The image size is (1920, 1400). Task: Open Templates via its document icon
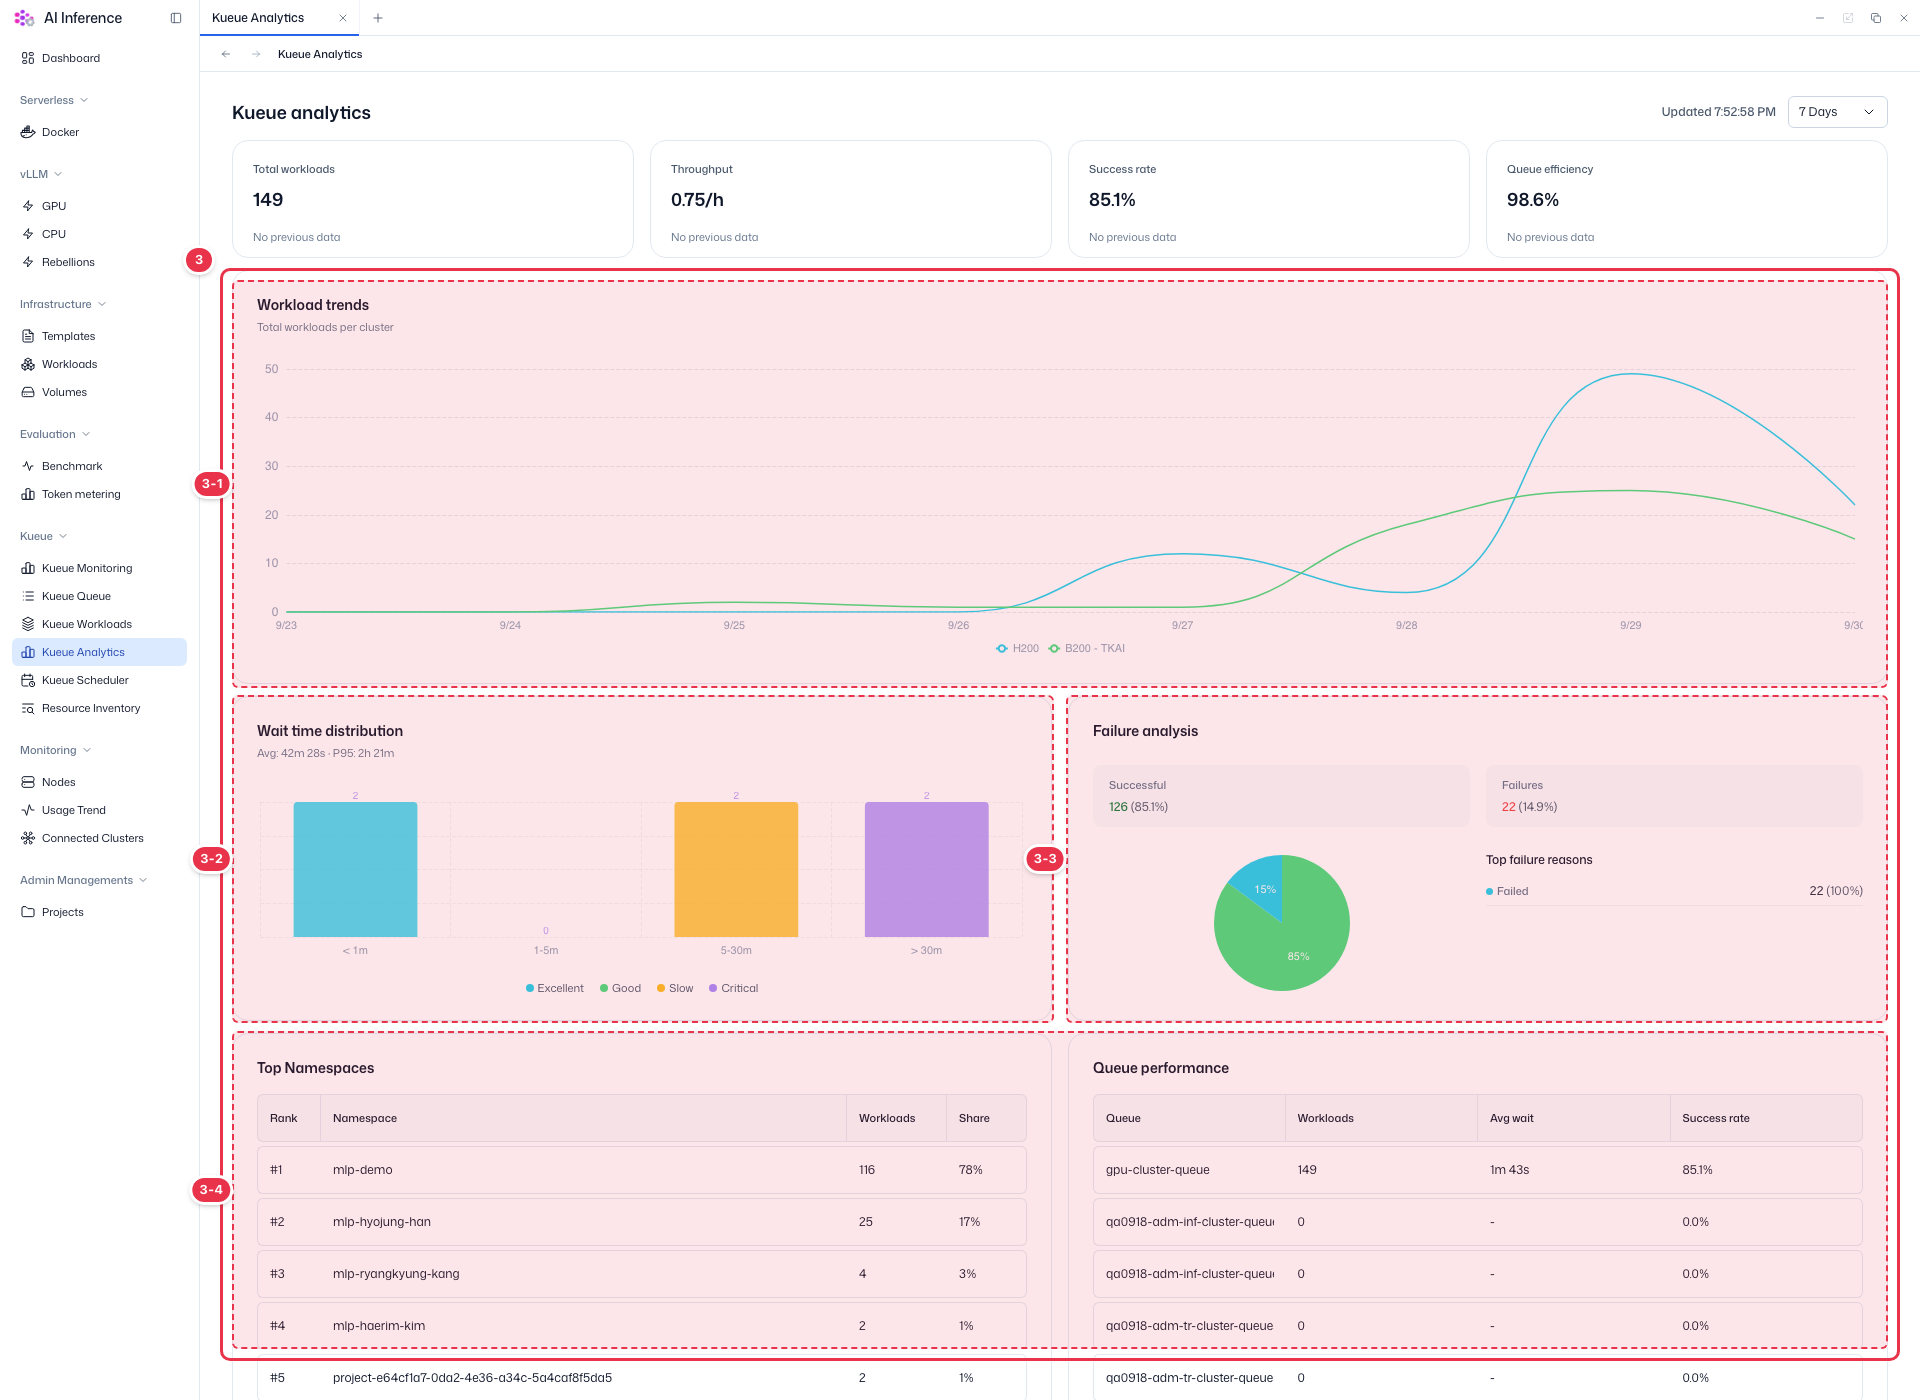(x=28, y=336)
